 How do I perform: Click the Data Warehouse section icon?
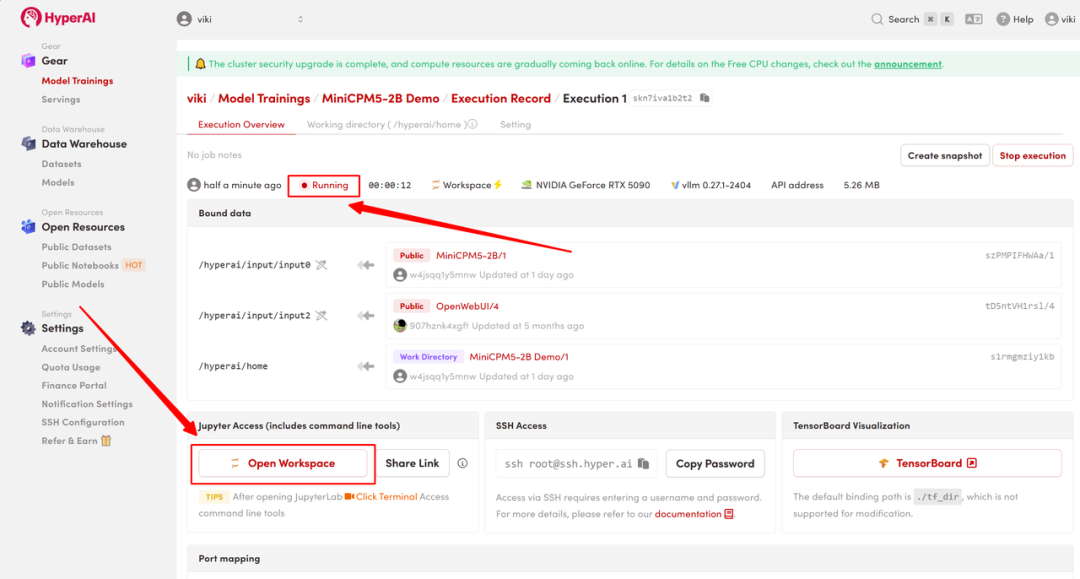[x=28, y=143]
